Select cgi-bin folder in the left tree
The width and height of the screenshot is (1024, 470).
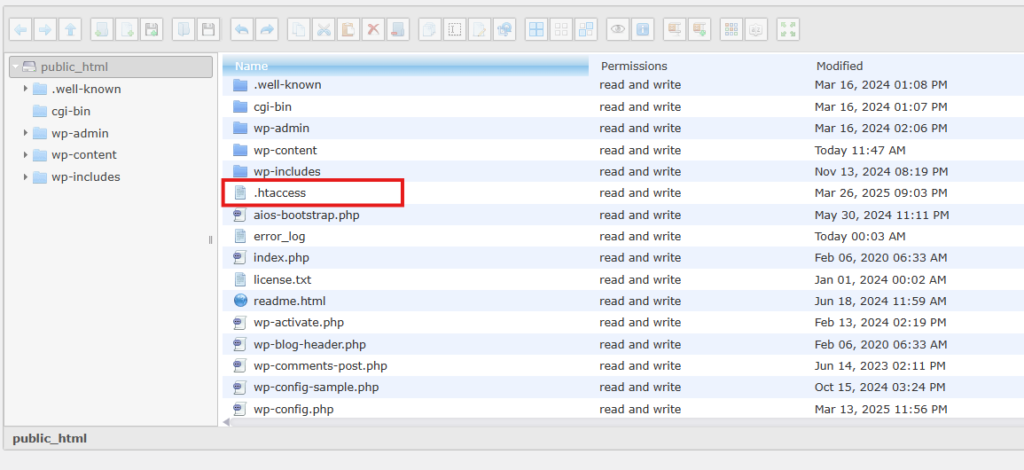click(x=72, y=111)
